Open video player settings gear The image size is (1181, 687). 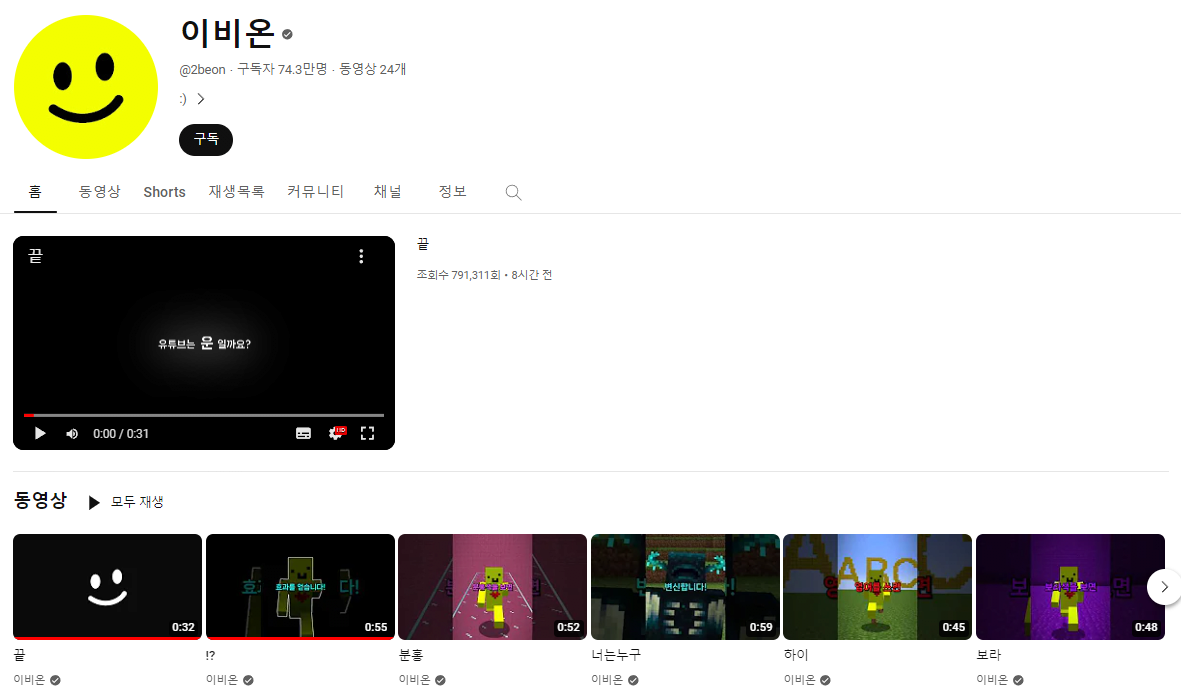(x=337, y=432)
